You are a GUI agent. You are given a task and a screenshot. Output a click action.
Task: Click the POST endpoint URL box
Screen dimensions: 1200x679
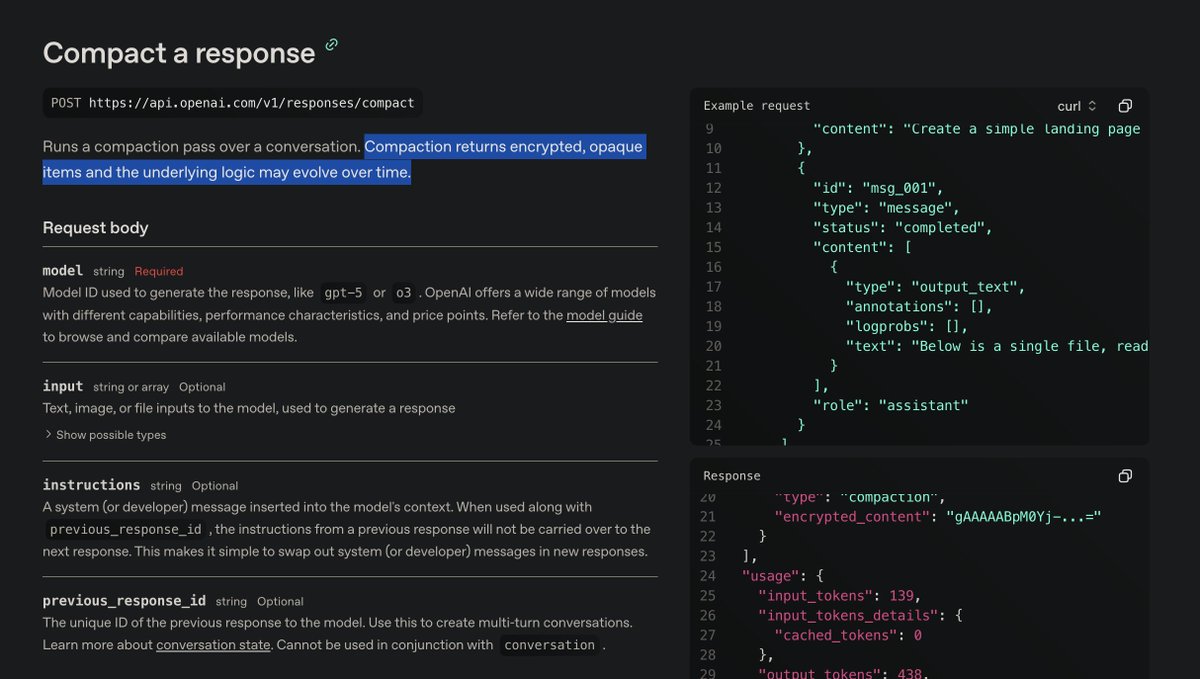[233, 103]
